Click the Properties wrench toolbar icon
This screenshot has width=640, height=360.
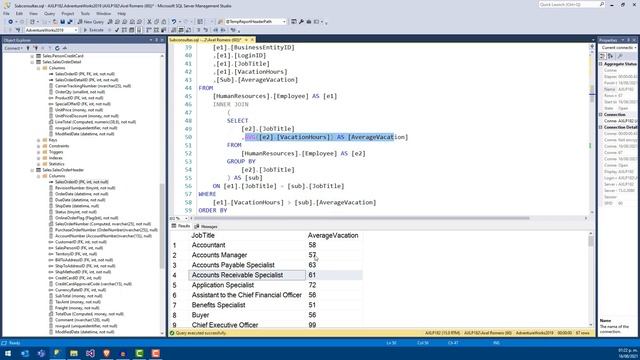point(301,22)
